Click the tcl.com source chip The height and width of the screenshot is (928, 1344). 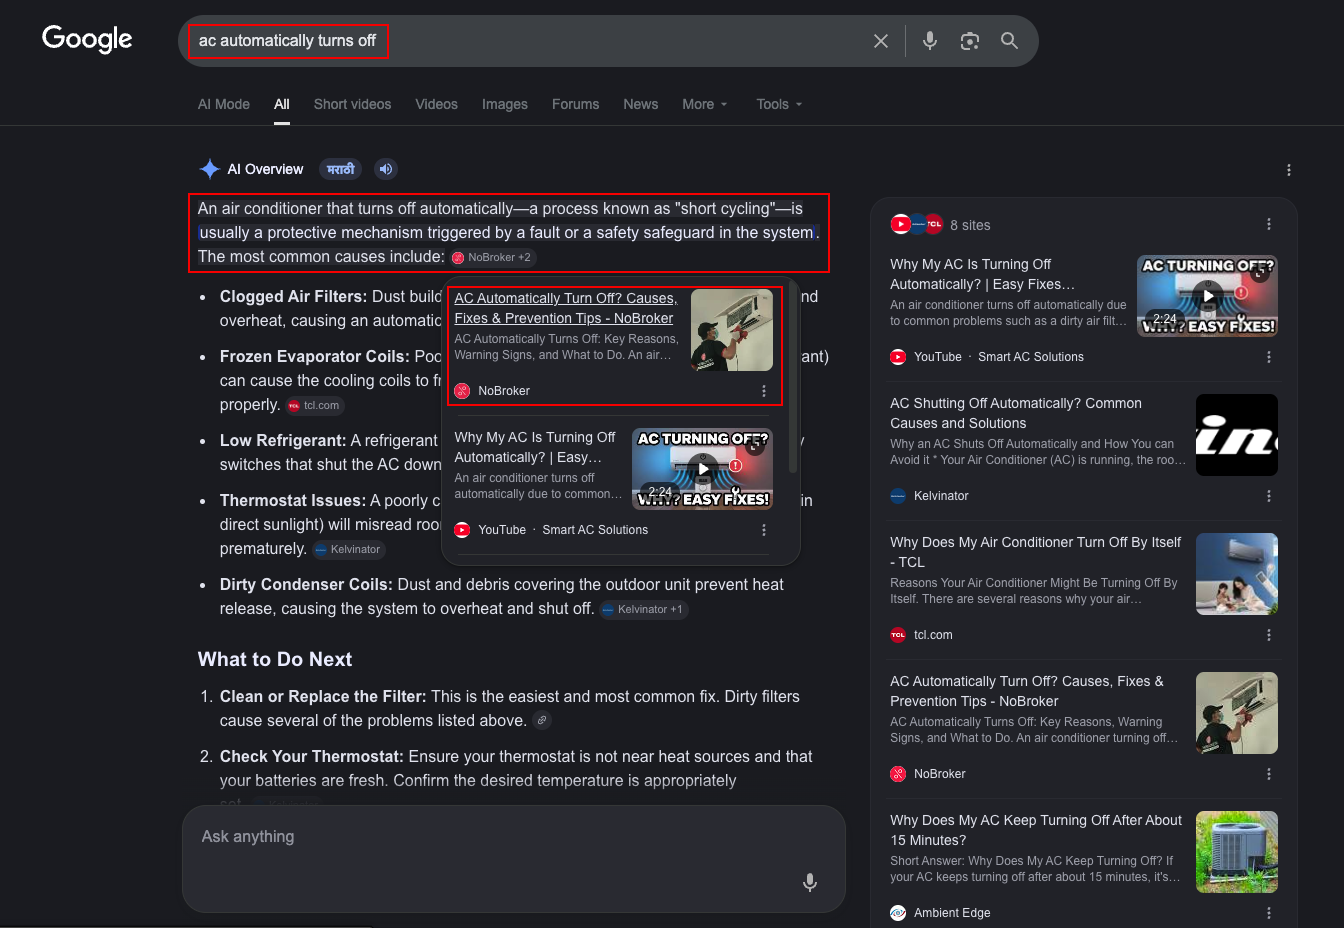click(315, 405)
